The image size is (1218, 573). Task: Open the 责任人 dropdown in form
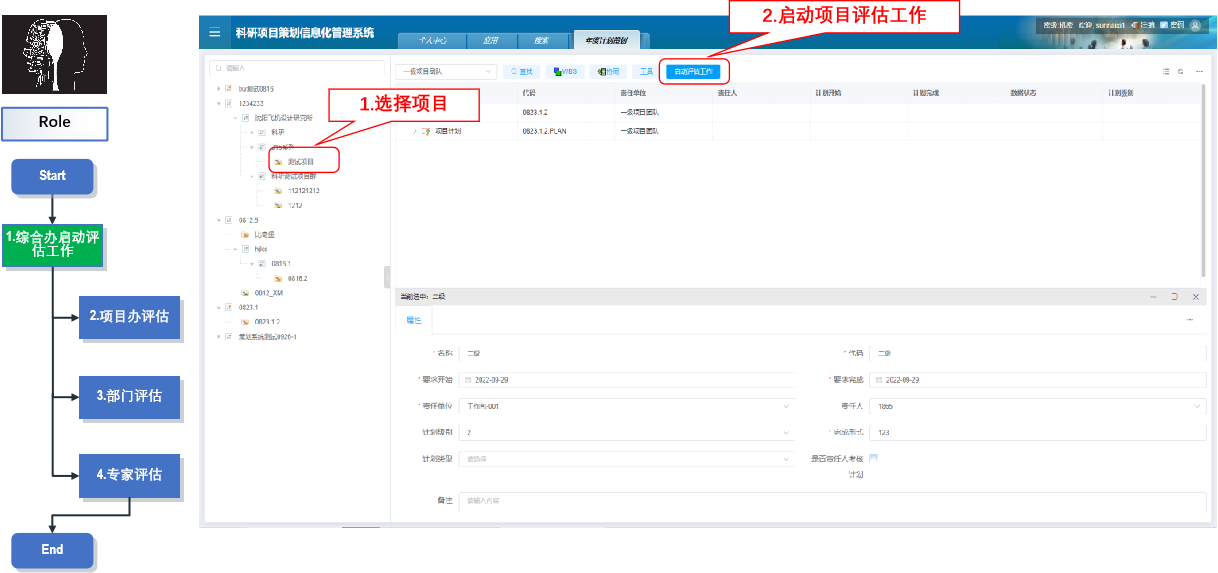coord(1038,406)
